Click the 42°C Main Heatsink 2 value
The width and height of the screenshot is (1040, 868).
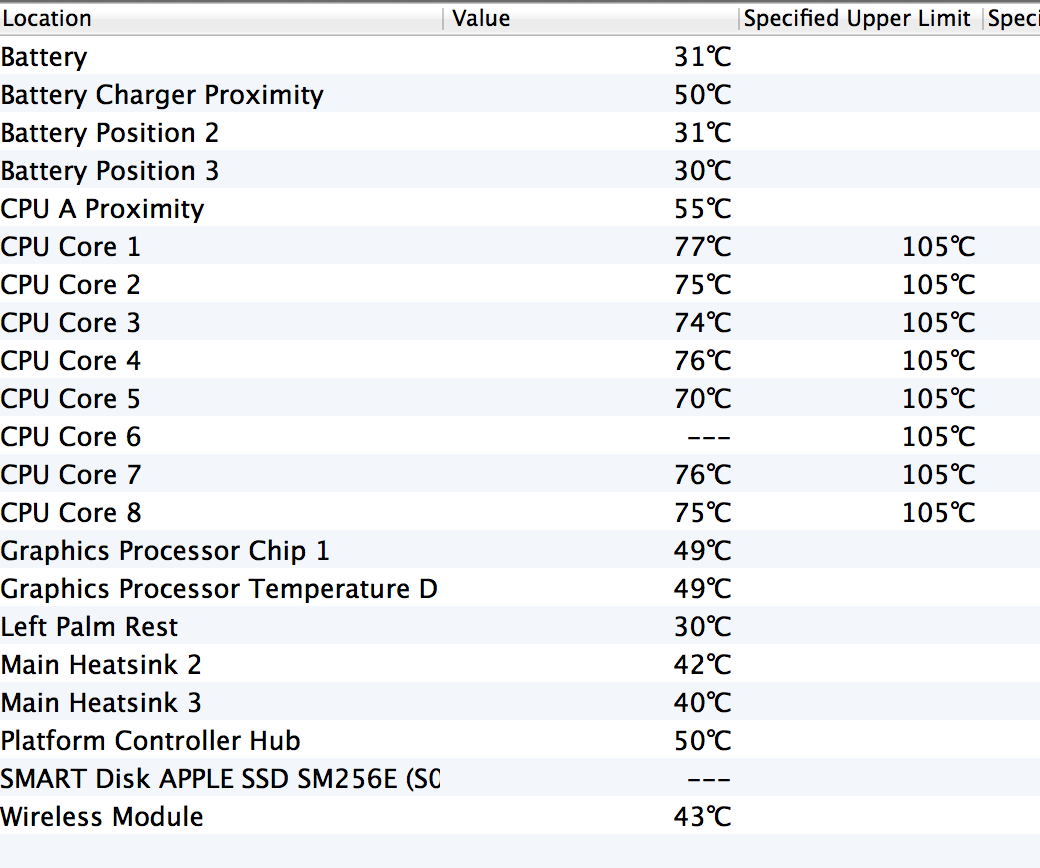pos(702,664)
